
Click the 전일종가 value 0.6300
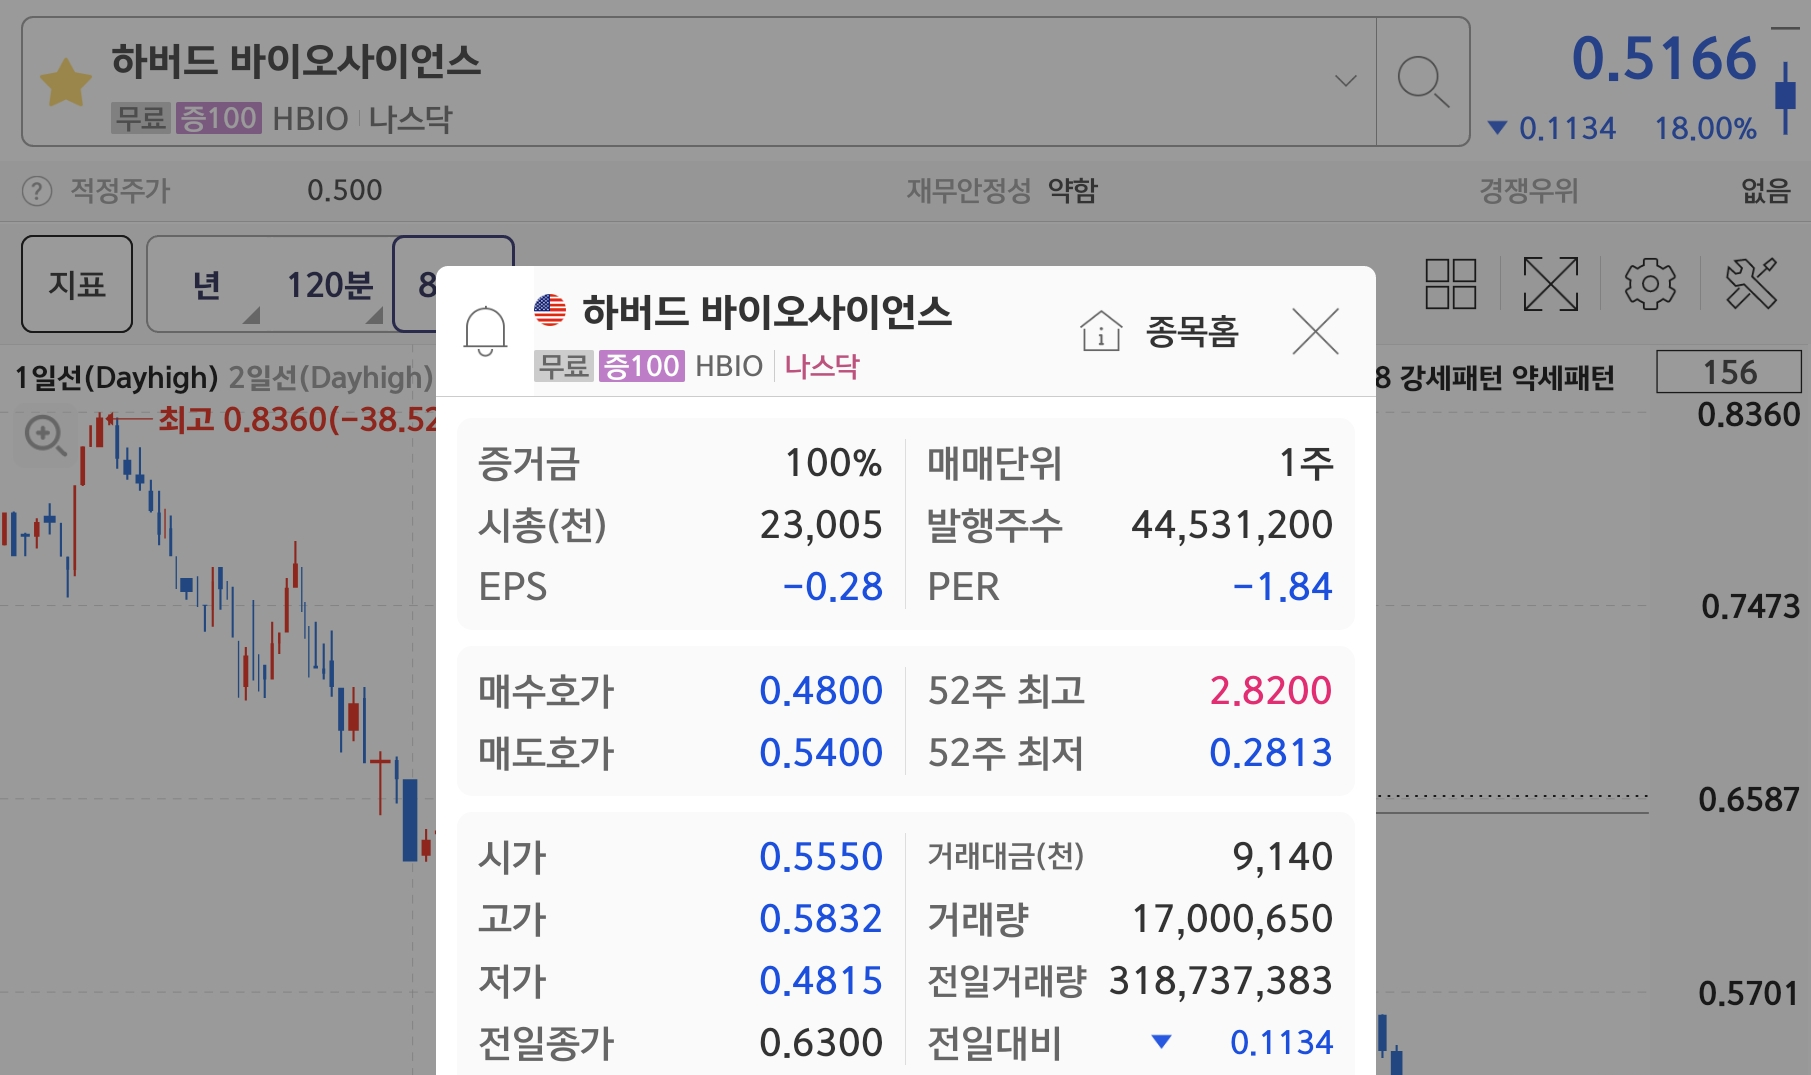point(821,1043)
